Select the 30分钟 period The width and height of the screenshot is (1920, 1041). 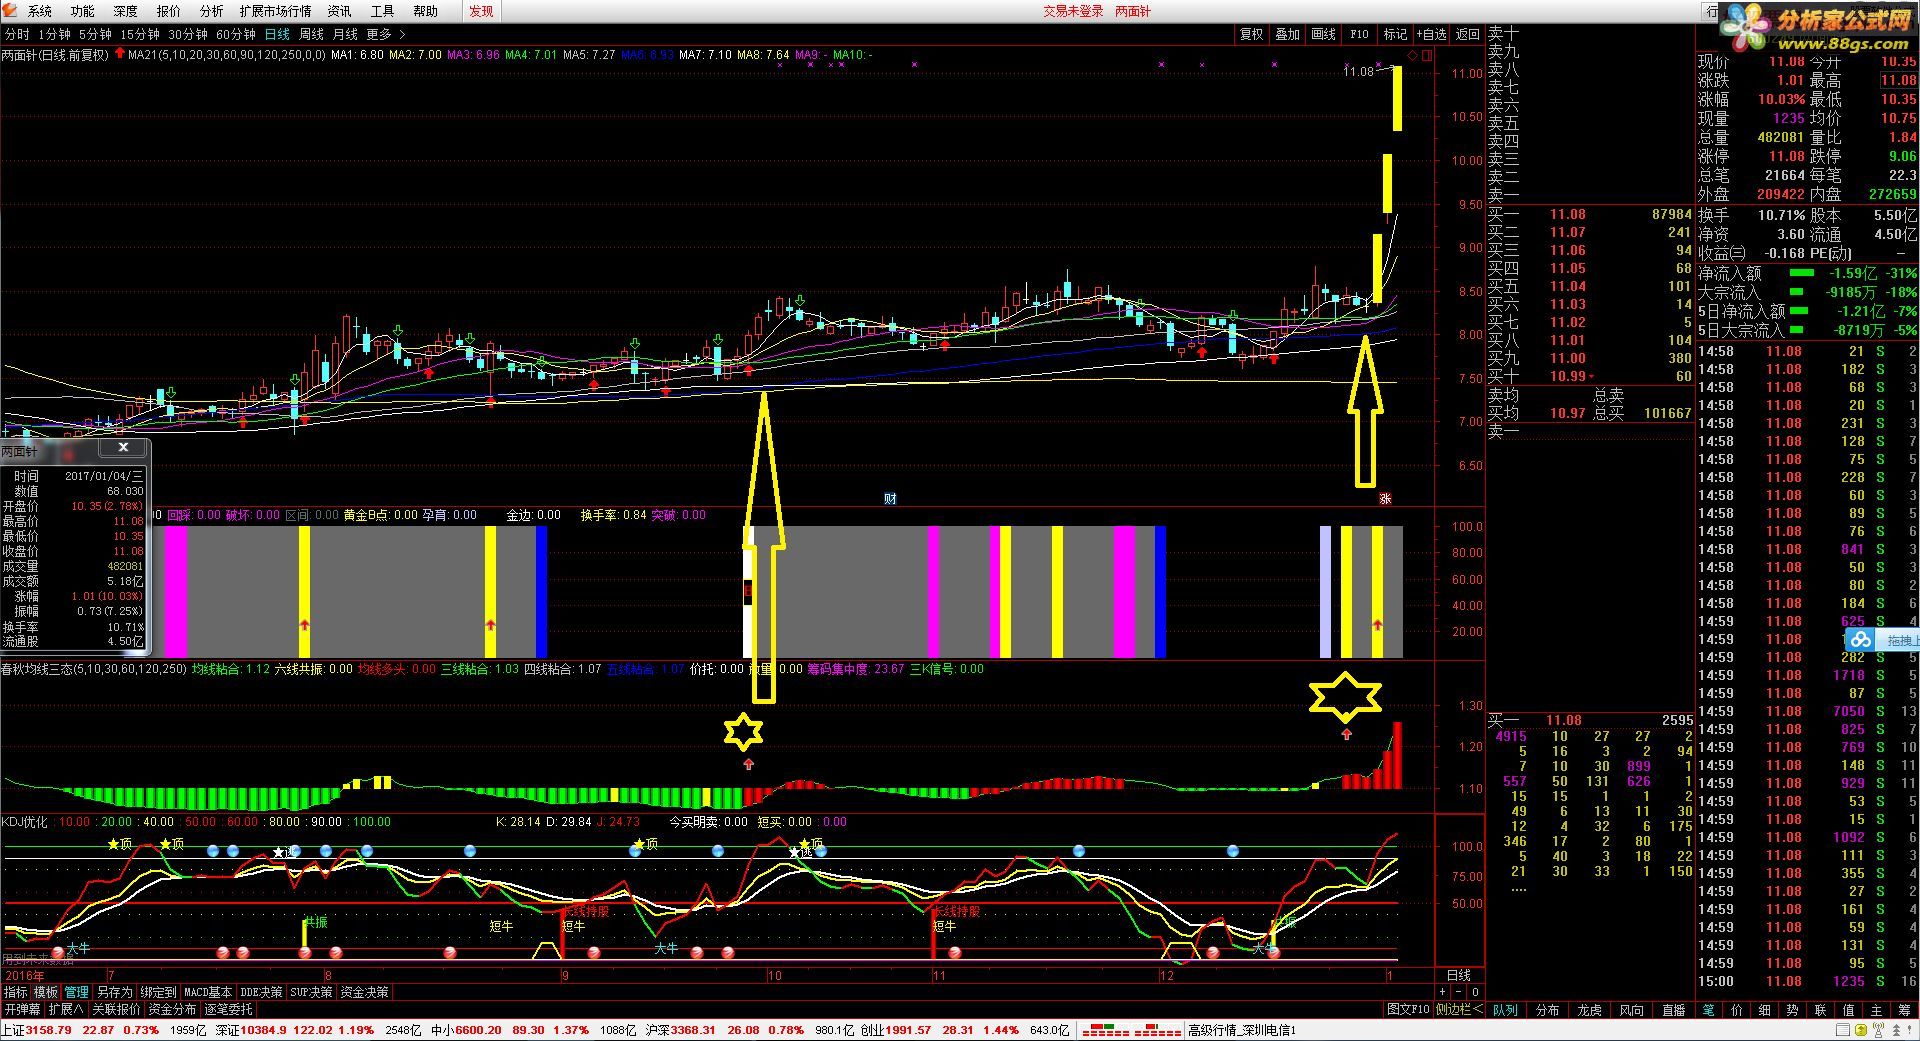click(x=188, y=34)
